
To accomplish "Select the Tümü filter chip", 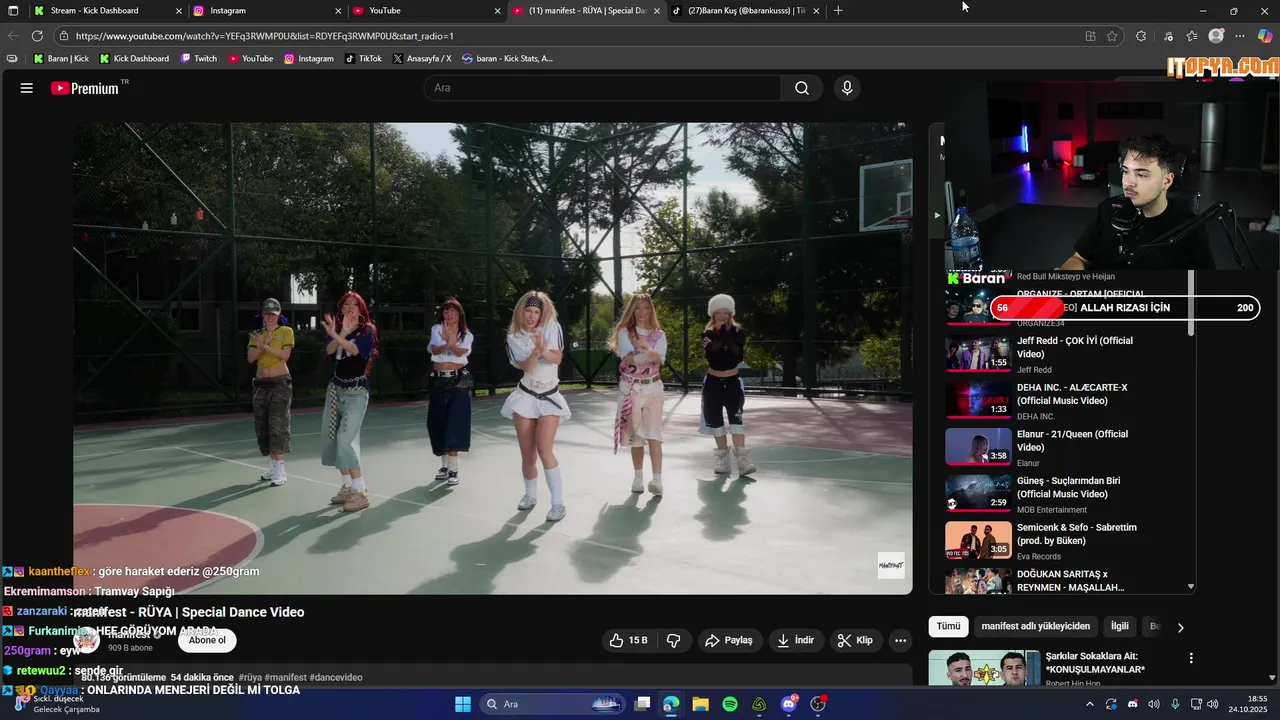I will [x=948, y=626].
